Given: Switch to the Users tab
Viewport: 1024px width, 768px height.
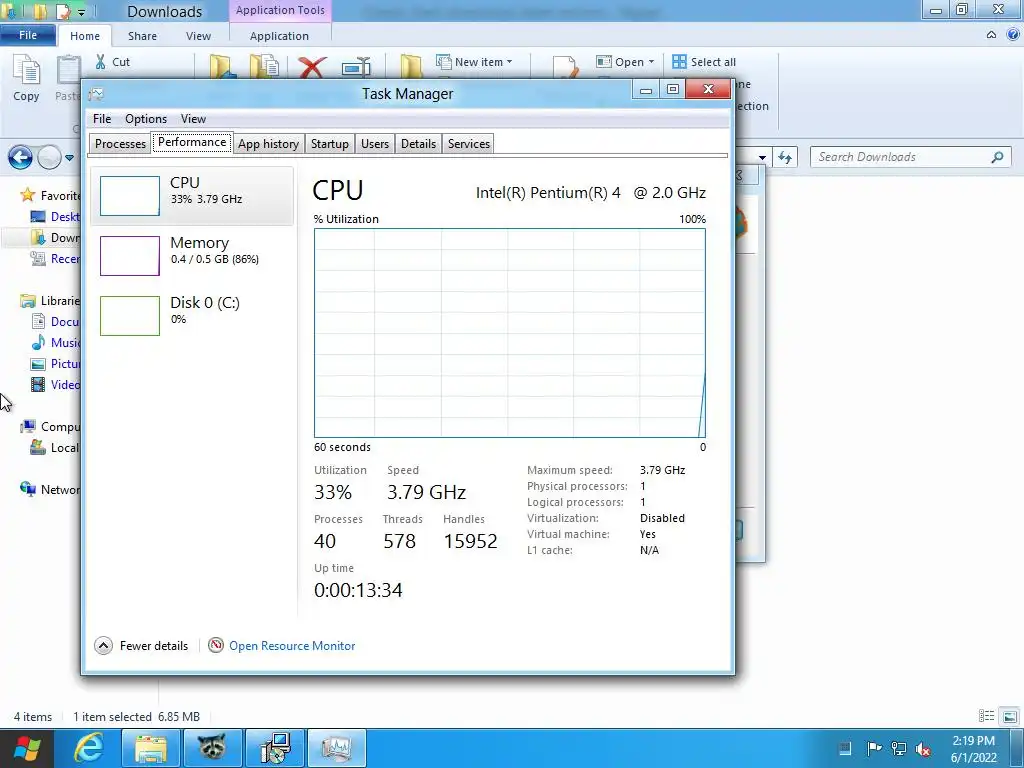Looking at the screenshot, I should click(375, 144).
